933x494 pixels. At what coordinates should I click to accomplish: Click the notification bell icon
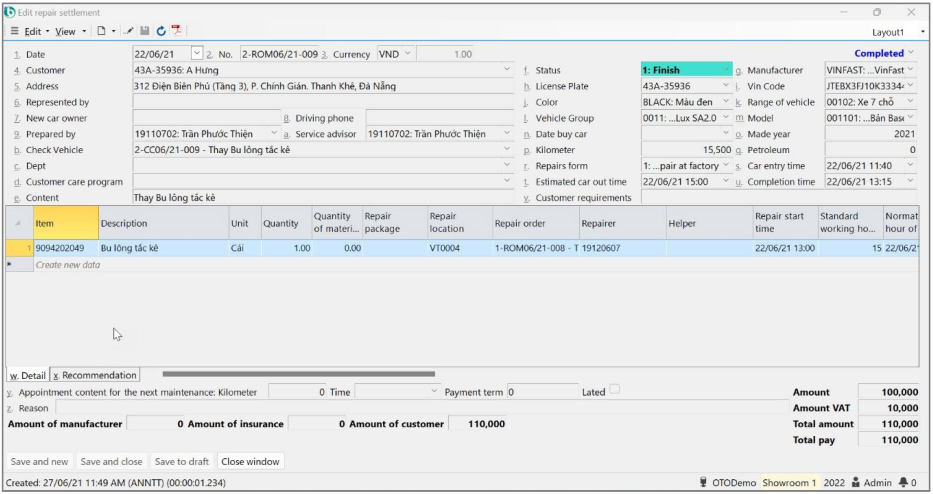(903, 482)
